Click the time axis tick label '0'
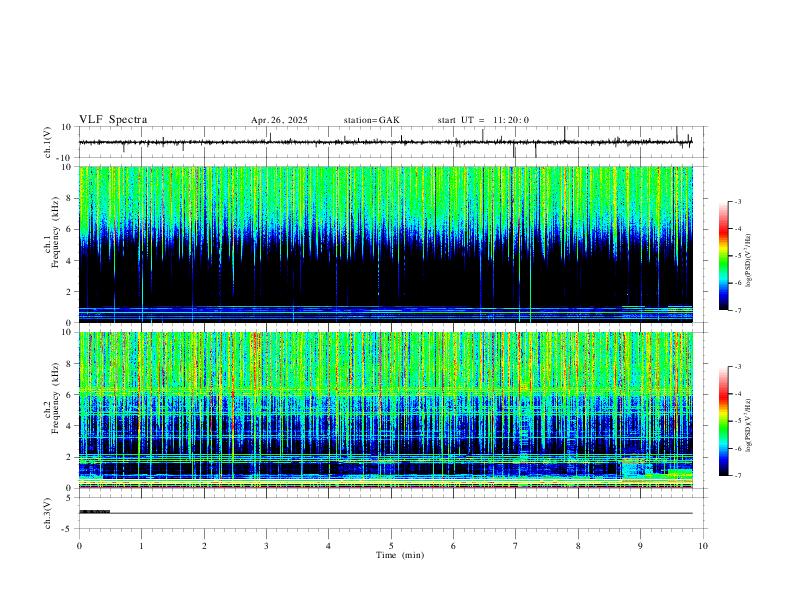Screen dimensions: 792x612 [x=79, y=546]
